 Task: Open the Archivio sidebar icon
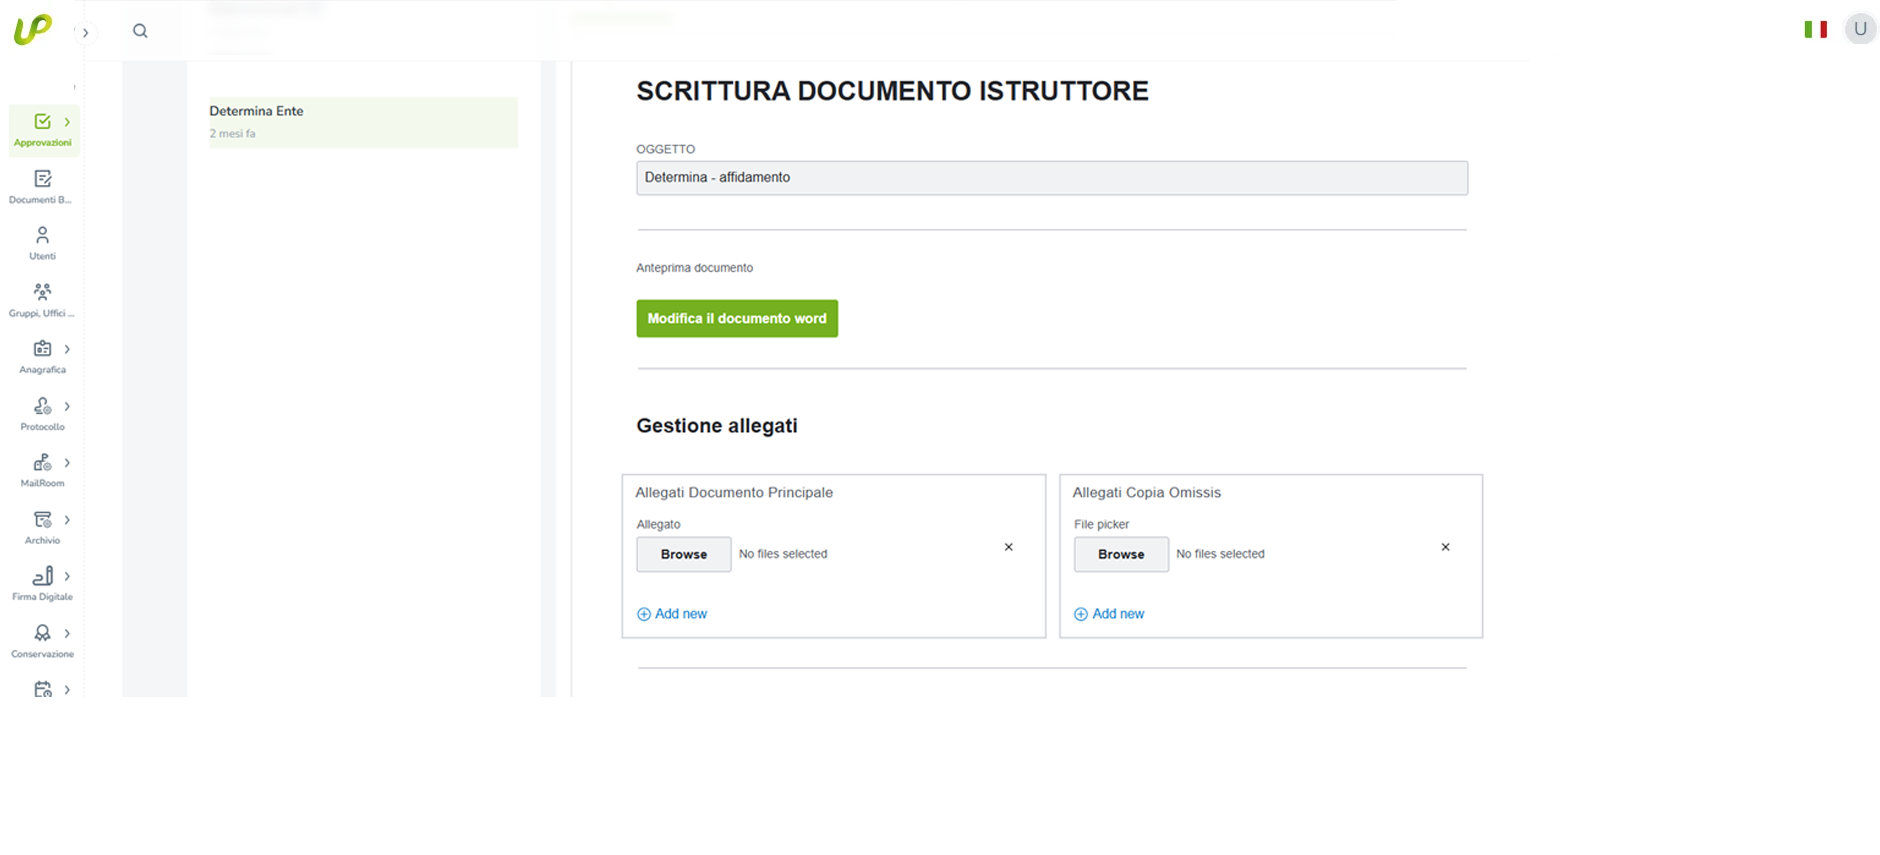(x=42, y=520)
